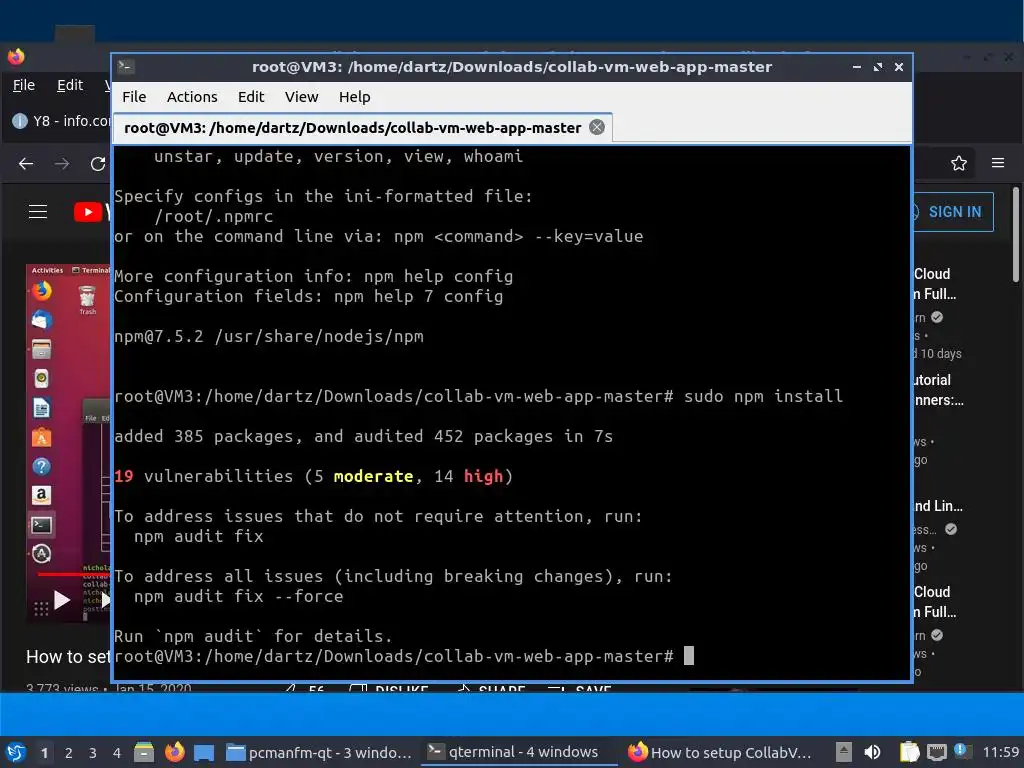
Task: Click 'How to set' video title text
Action: click(68, 657)
